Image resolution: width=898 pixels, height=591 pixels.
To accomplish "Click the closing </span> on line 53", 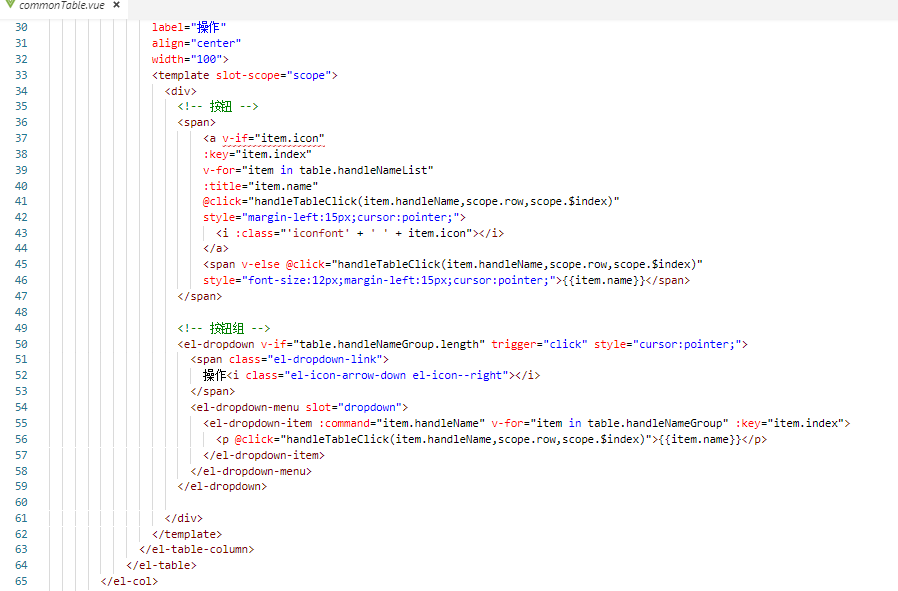I will tap(212, 392).
